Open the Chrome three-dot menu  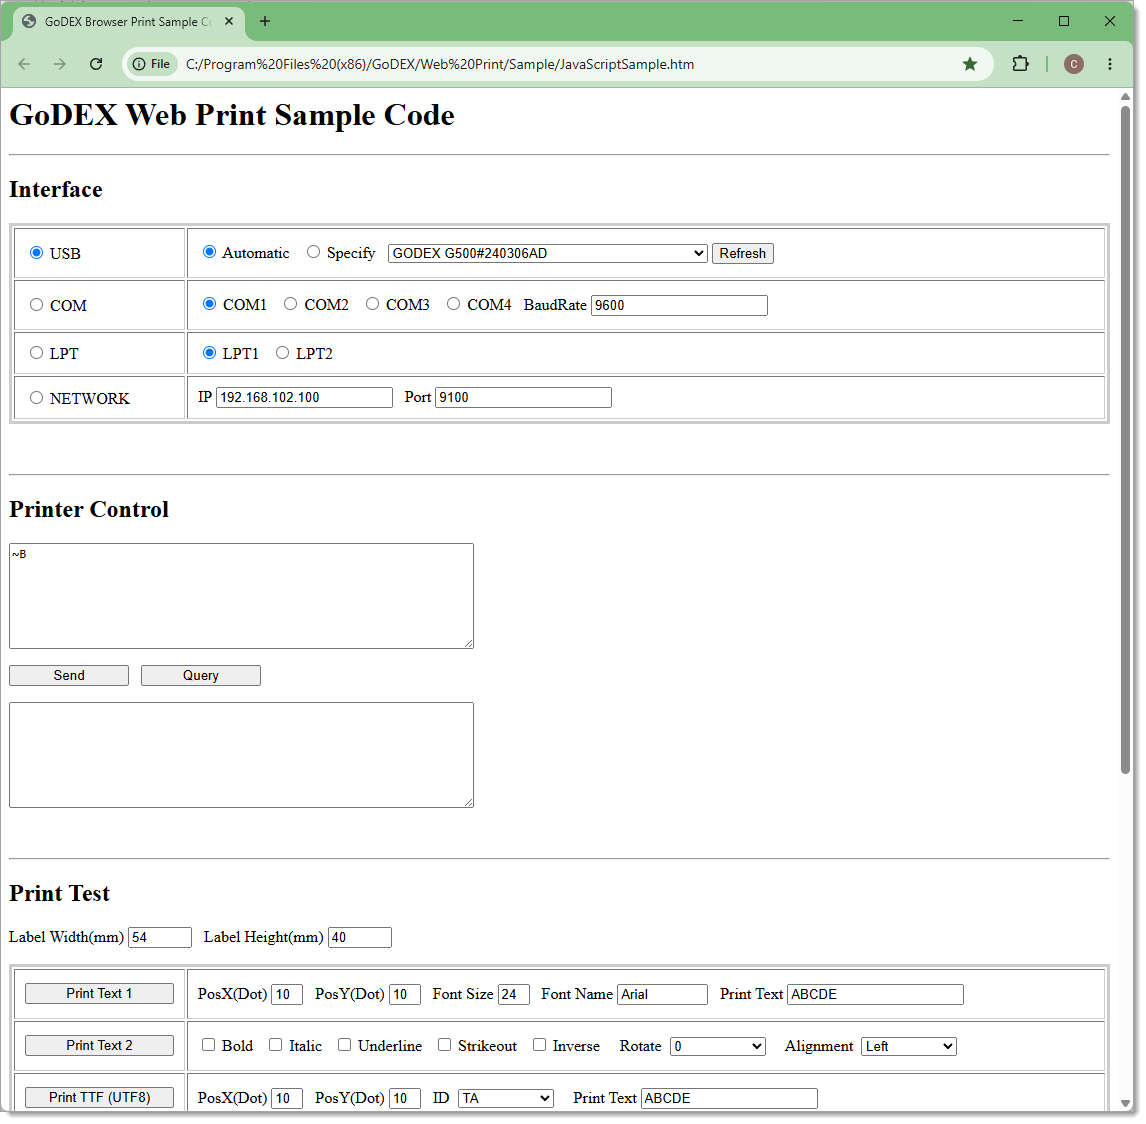pyautogui.click(x=1109, y=64)
